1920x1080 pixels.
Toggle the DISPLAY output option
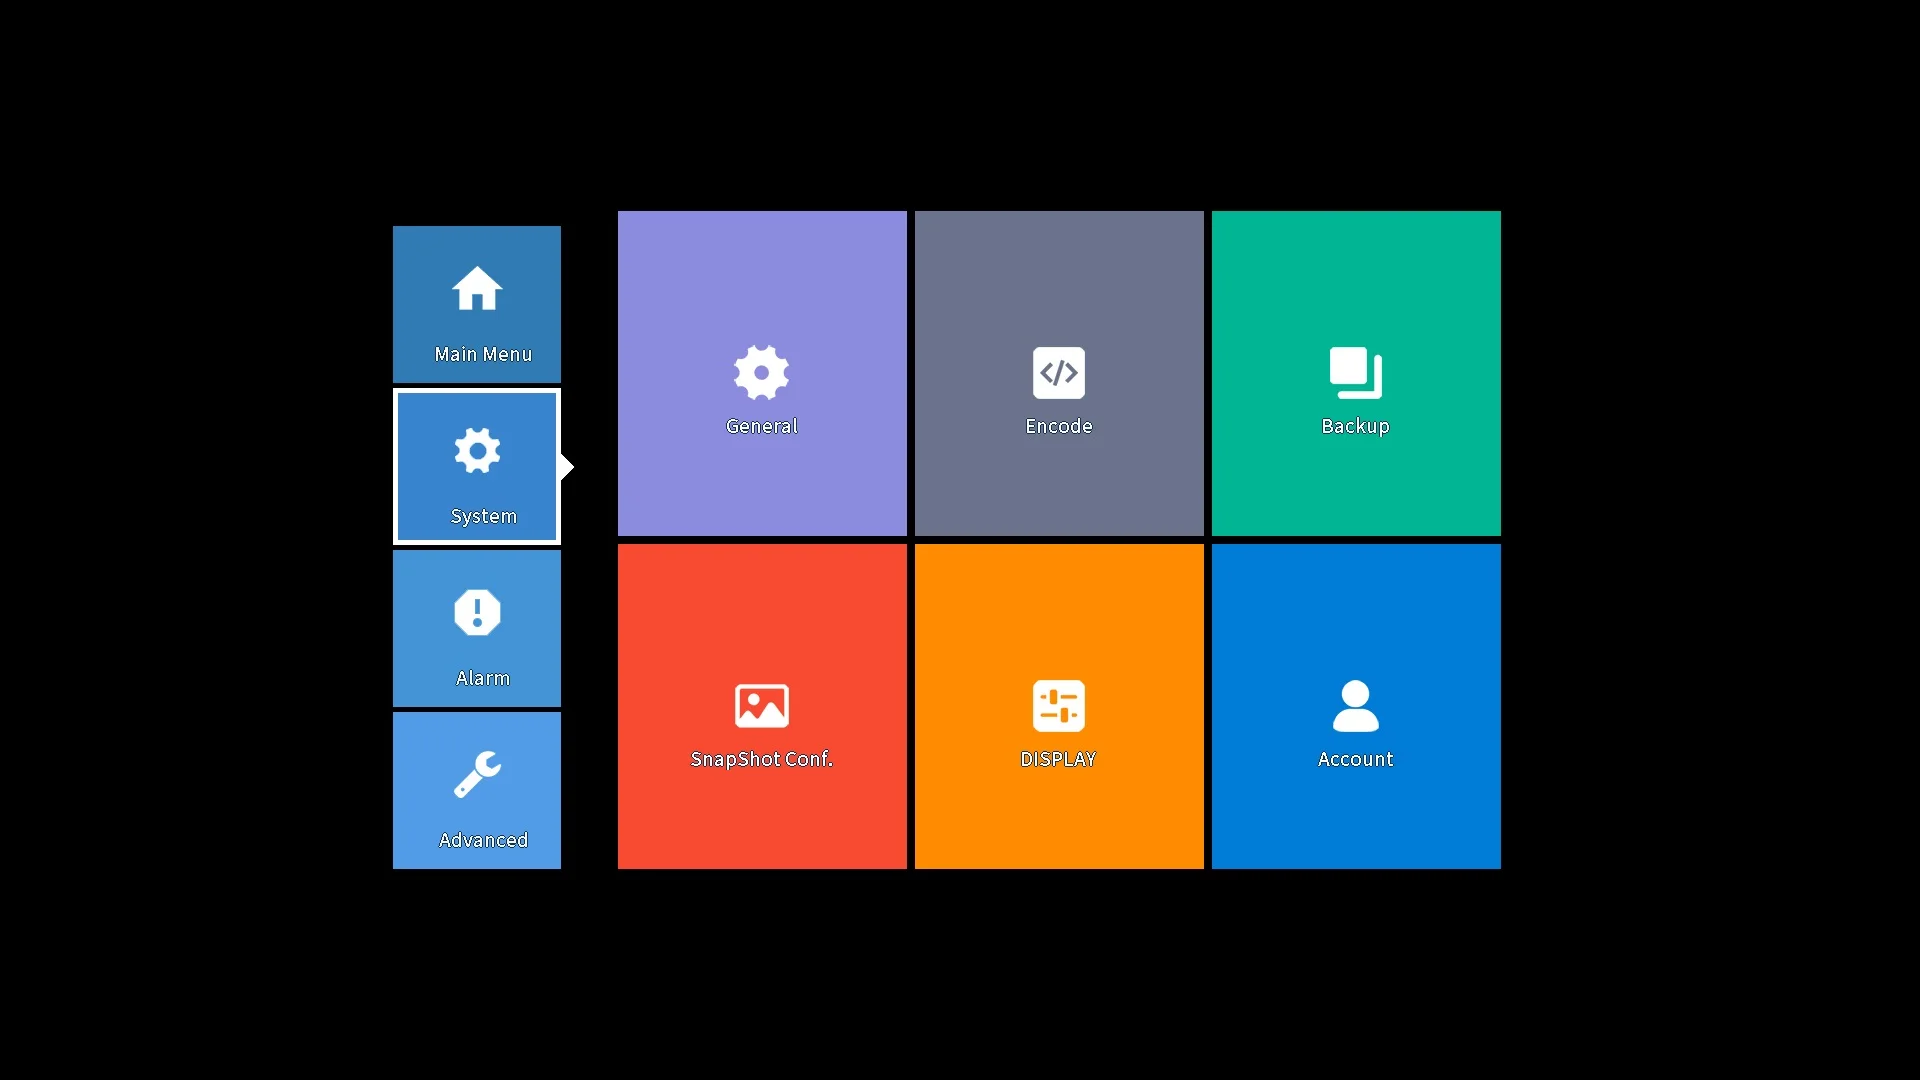tap(1059, 705)
